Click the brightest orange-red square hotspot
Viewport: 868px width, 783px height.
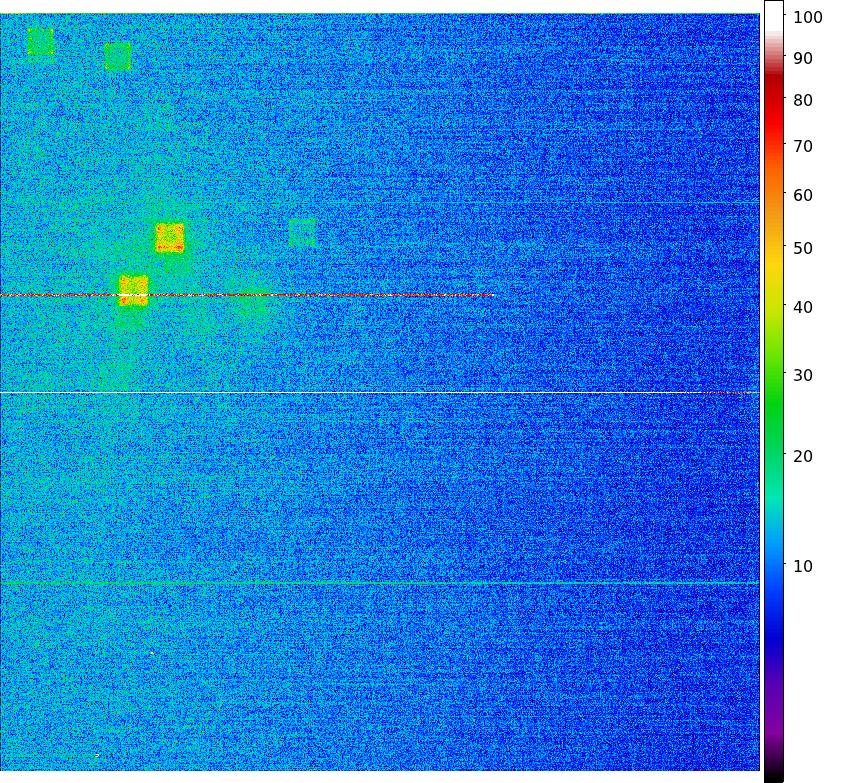point(170,238)
